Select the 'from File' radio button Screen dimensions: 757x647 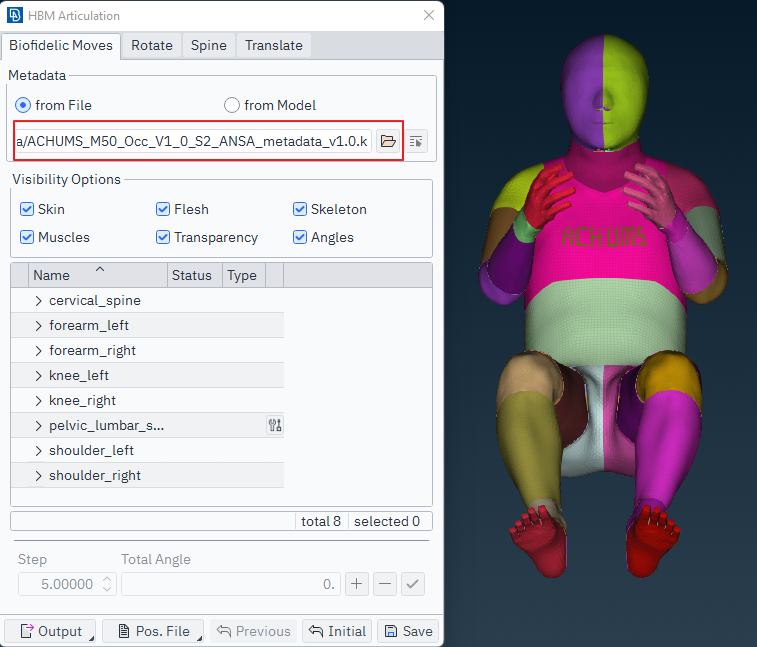(x=23, y=105)
